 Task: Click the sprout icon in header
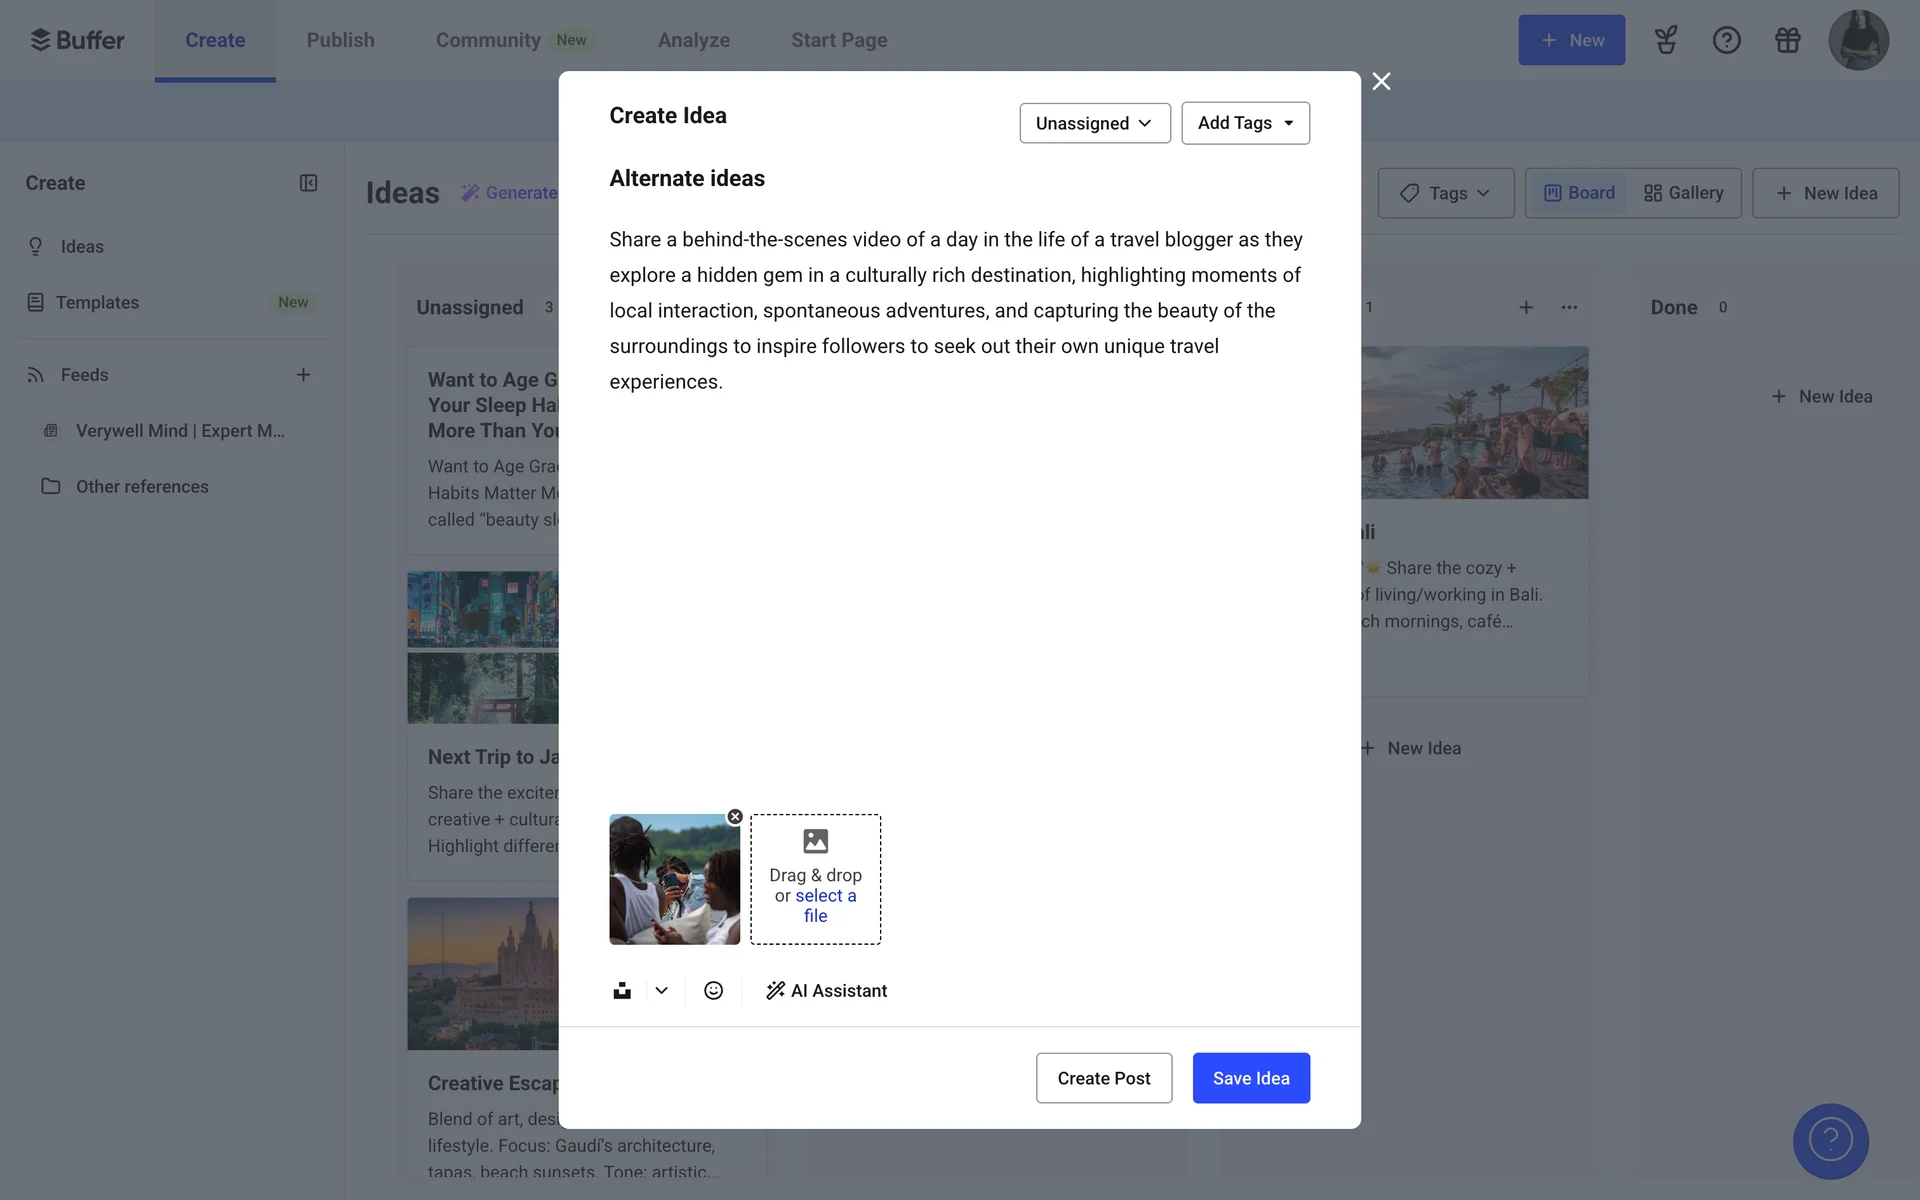pyautogui.click(x=1665, y=40)
